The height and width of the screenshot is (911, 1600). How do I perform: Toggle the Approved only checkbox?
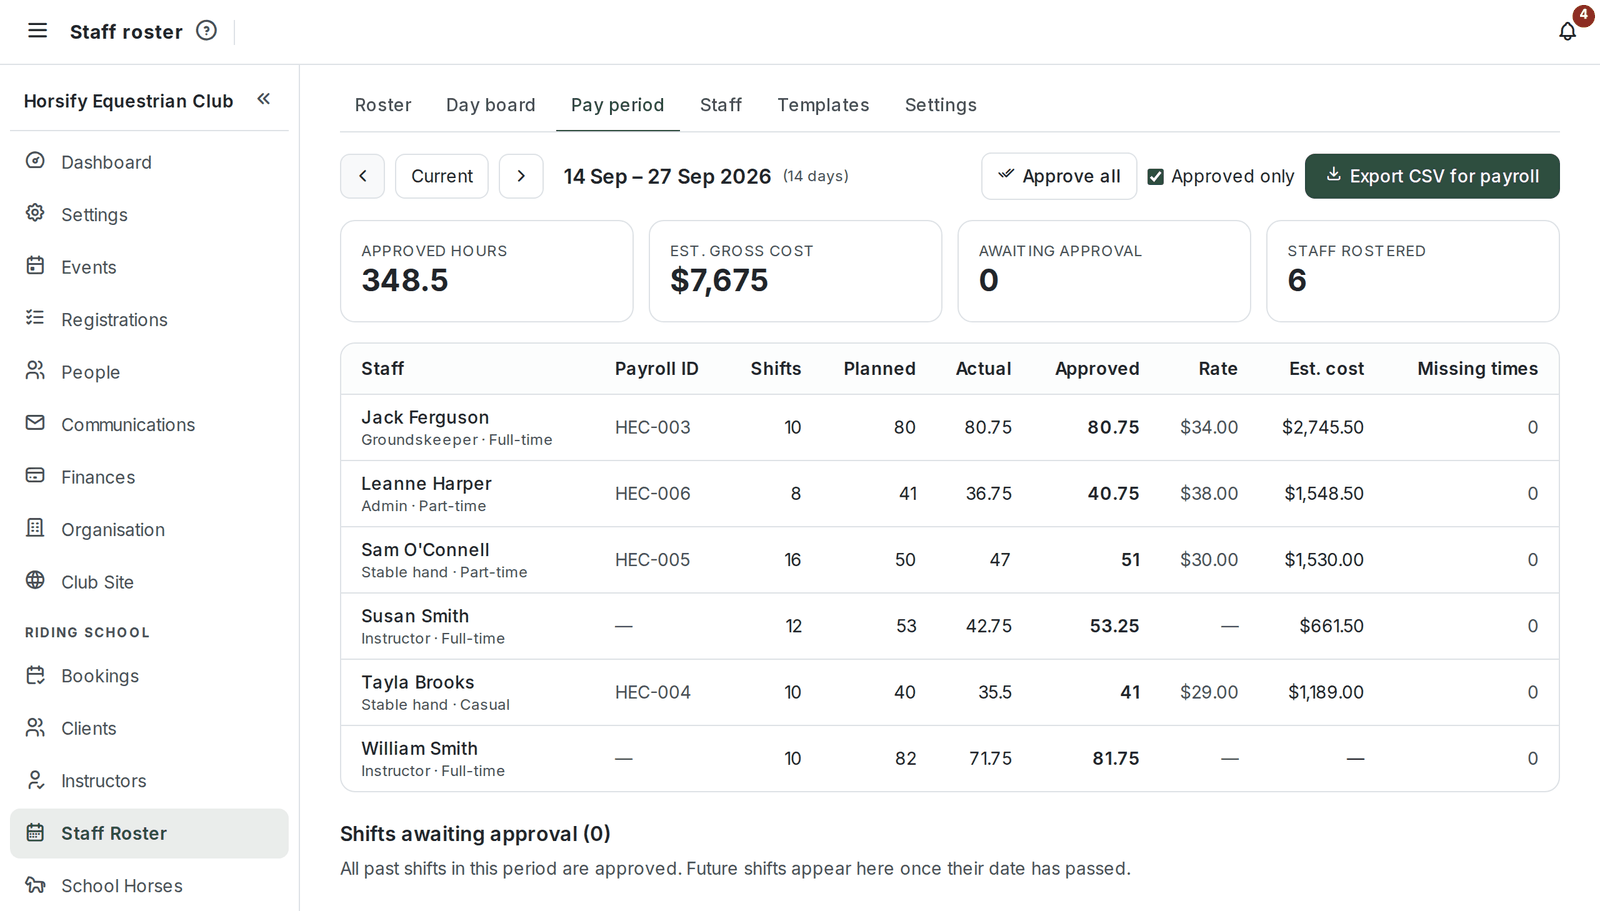(1155, 177)
